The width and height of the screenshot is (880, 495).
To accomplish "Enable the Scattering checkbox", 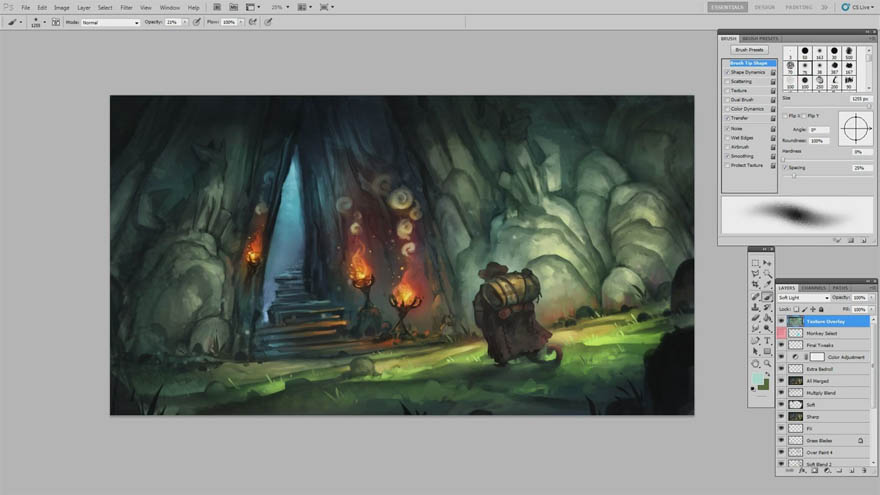I will pyautogui.click(x=727, y=81).
